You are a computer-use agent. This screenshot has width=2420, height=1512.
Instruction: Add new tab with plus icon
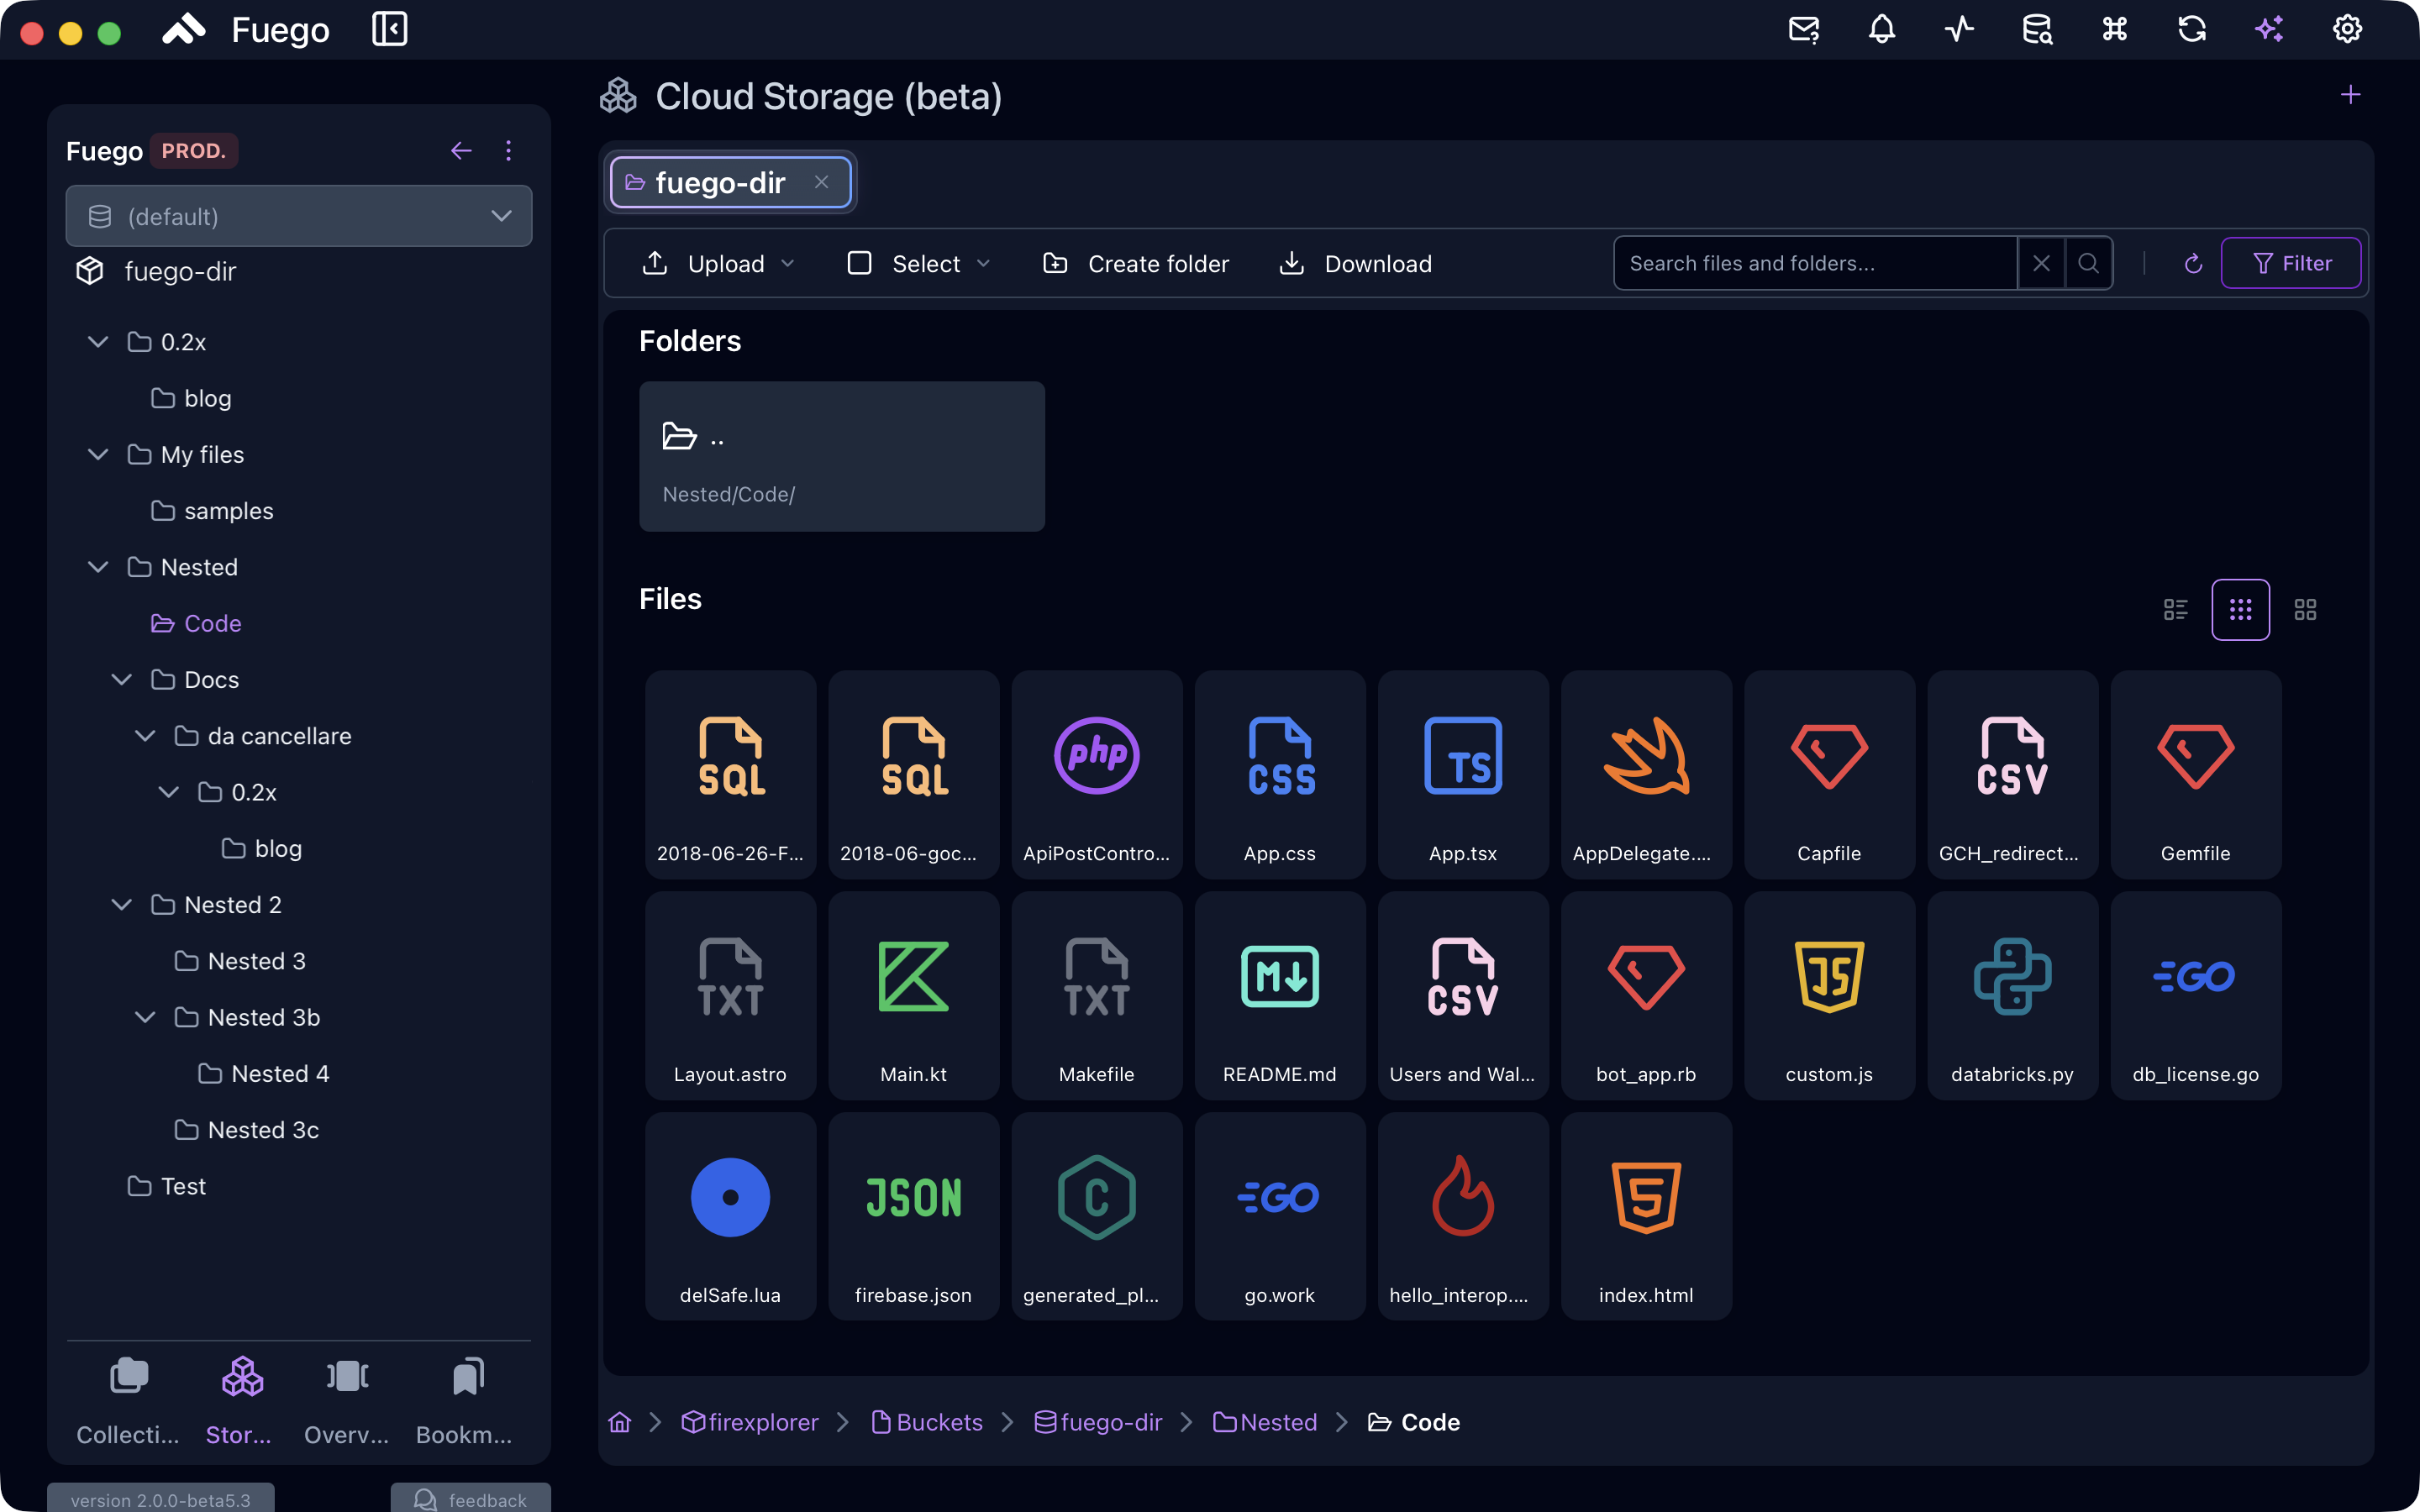pyautogui.click(x=2351, y=95)
